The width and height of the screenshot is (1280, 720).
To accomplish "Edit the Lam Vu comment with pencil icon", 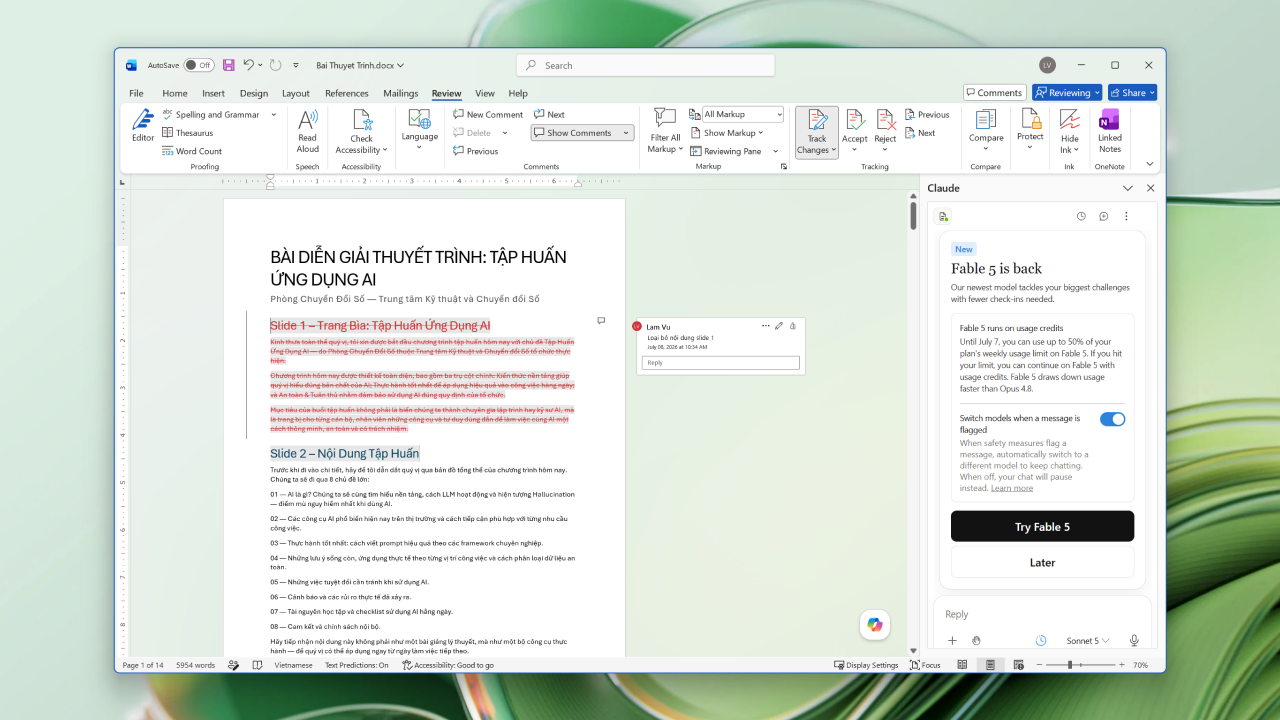I will (779, 326).
